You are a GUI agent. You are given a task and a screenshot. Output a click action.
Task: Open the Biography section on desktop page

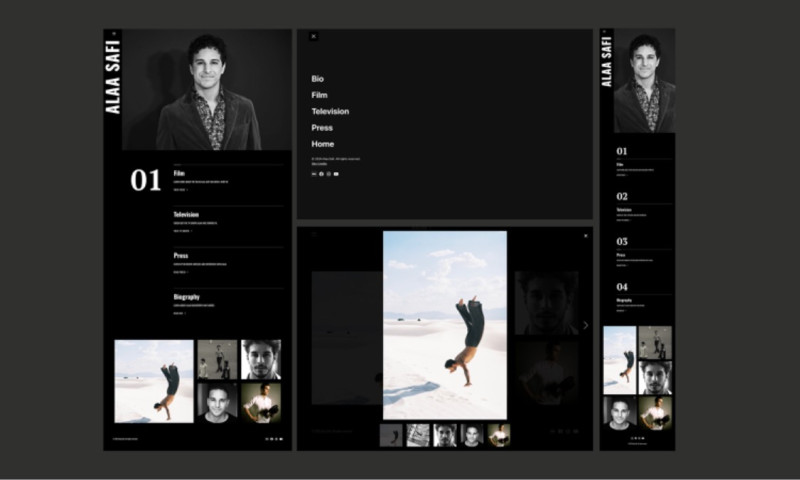click(186, 297)
